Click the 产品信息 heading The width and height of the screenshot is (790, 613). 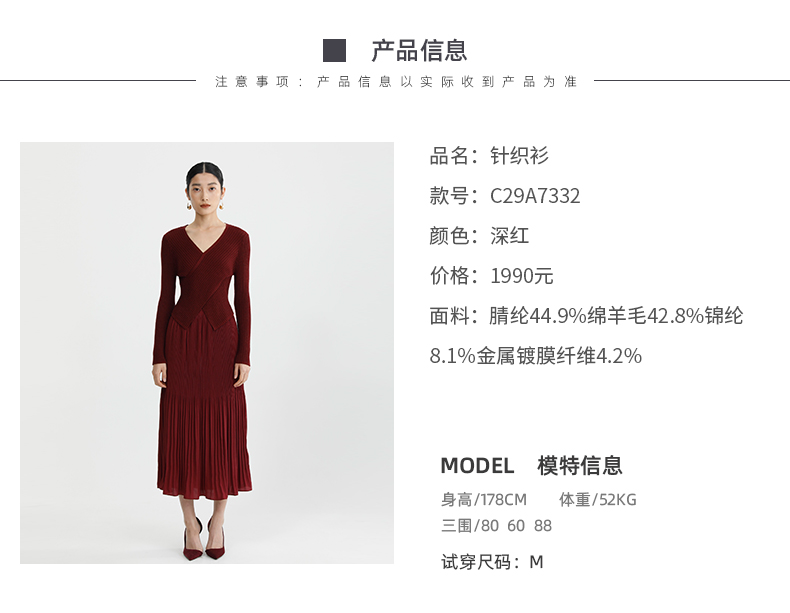click(419, 51)
